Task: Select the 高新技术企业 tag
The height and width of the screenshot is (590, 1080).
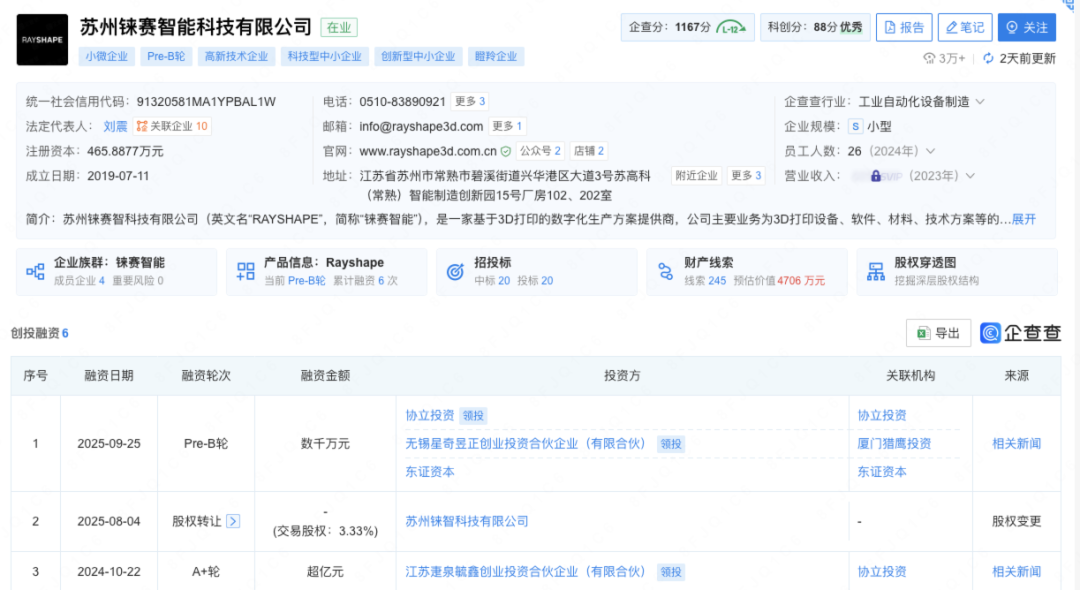Action: pyautogui.click(x=235, y=57)
